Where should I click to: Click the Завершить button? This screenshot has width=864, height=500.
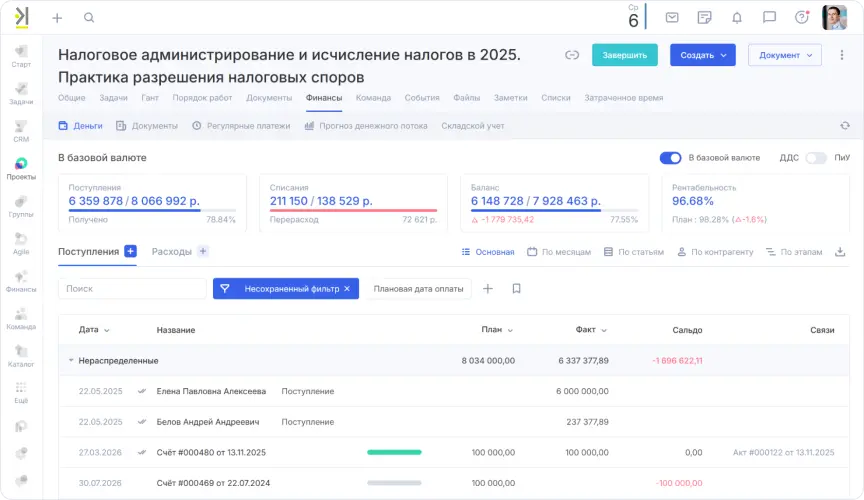(x=625, y=55)
